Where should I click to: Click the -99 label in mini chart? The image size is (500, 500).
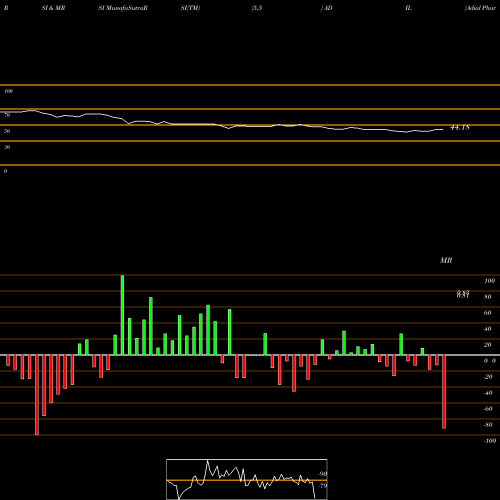pyautogui.click(x=322, y=474)
